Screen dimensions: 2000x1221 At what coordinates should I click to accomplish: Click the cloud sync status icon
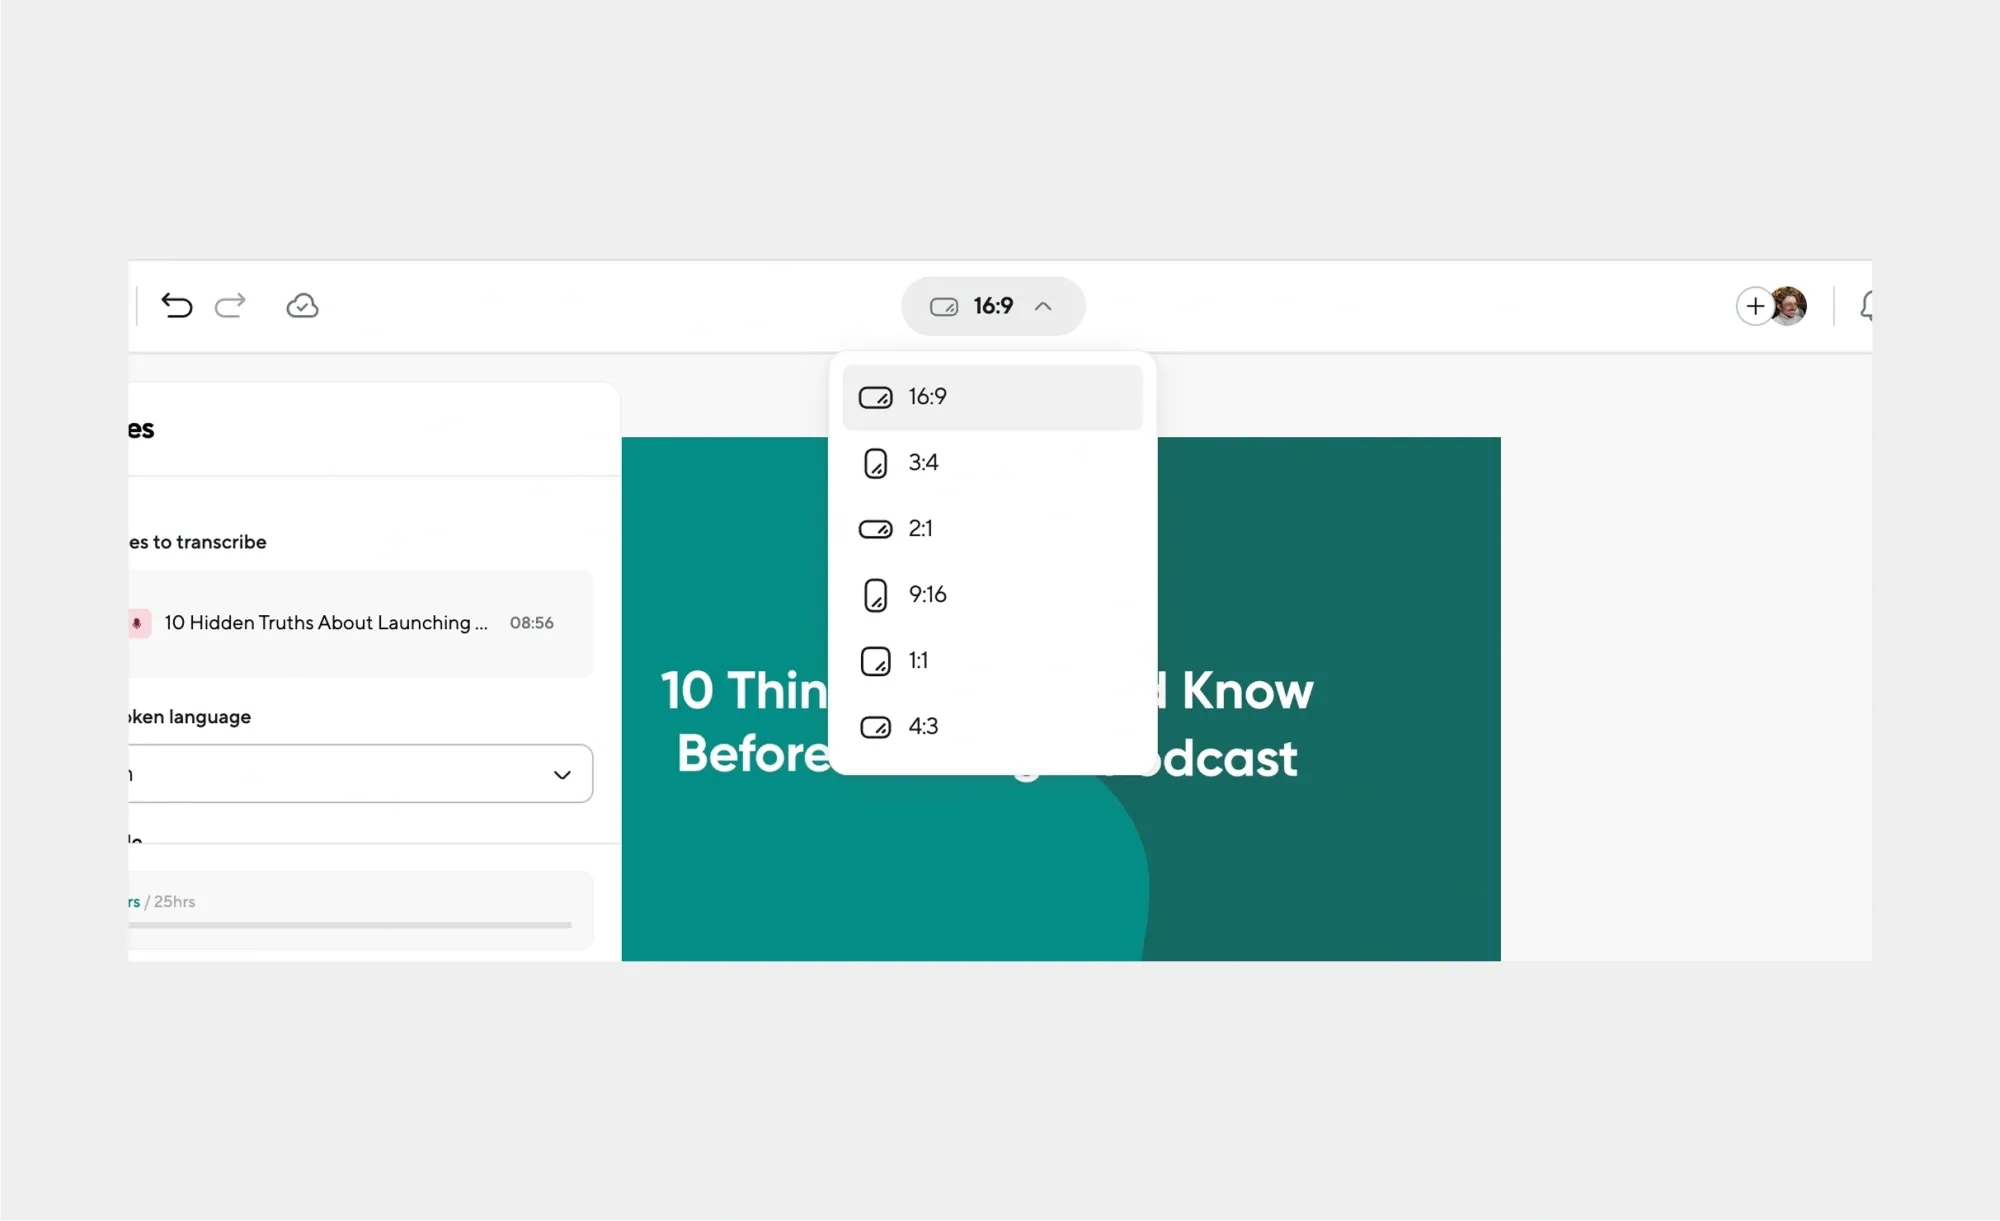click(x=302, y=306)
